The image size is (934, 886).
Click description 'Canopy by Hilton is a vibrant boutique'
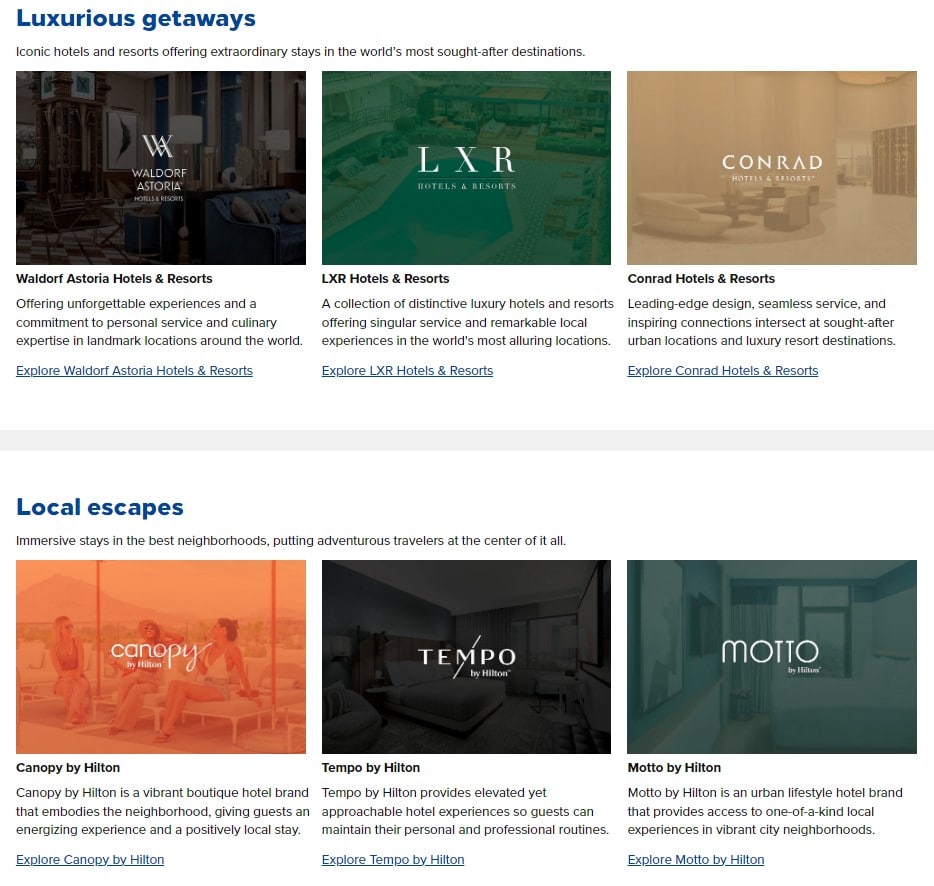coord(163,811)
